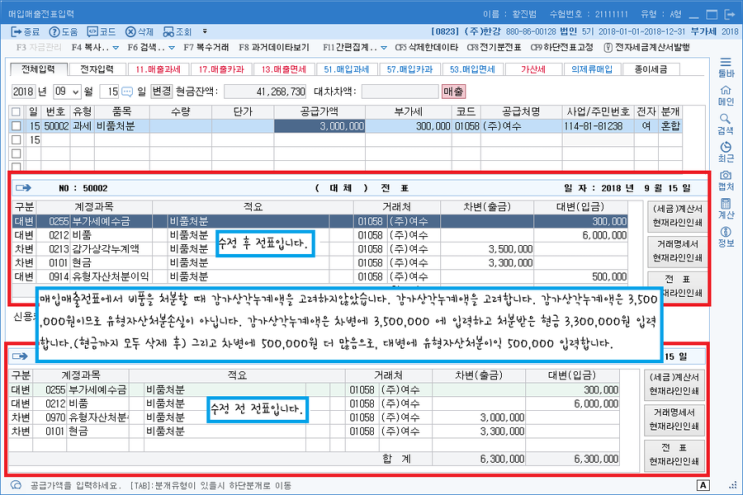Viewport: 743px width, 495px height.
Task: Click the 검색 magnifier icon in sidebar
Action: click(x=725, y=118)
